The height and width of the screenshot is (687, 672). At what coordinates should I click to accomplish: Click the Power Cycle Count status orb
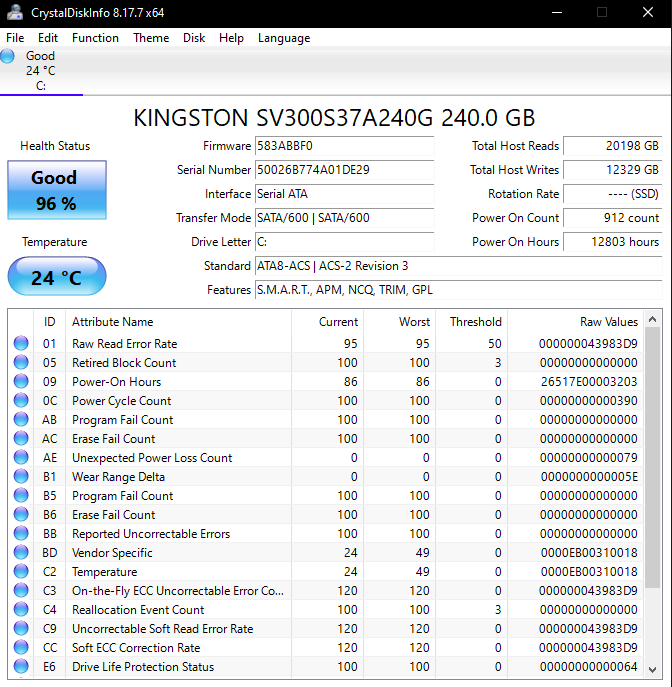coord(21,400)
